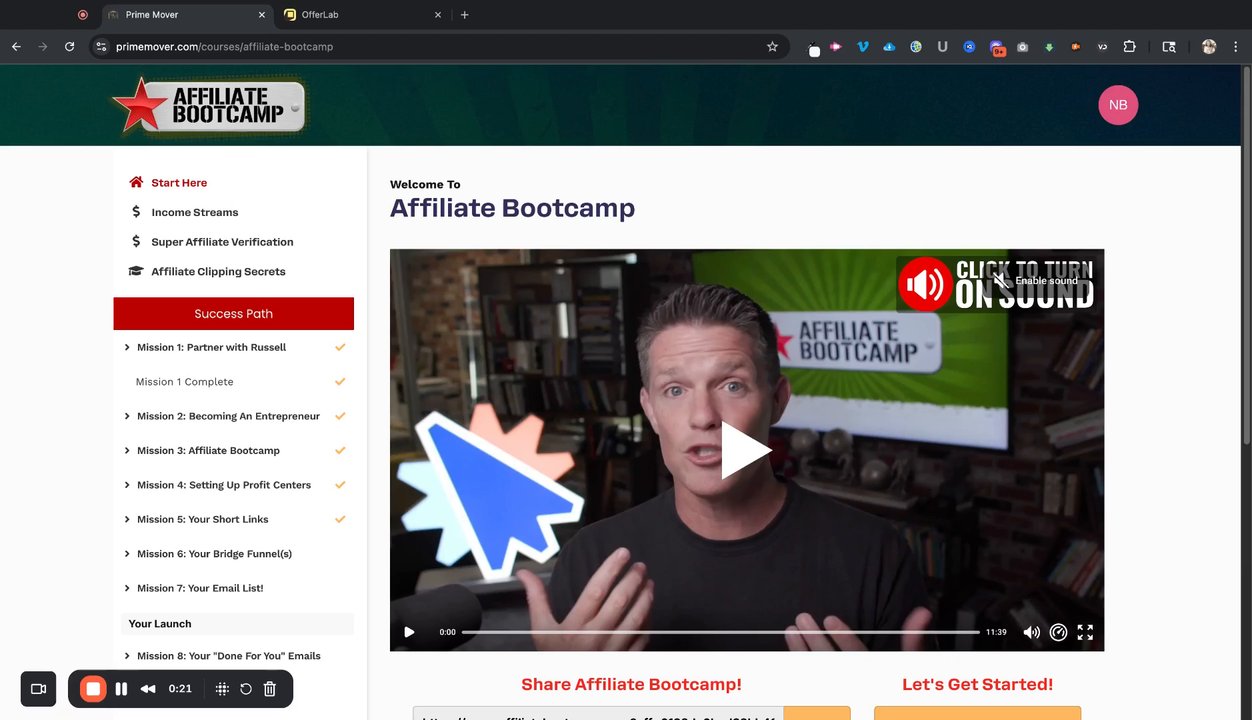Open the browser Extensions puzzle icon
The image size is (1252, 720).
pyautogui.click(x=1129, y=46)
